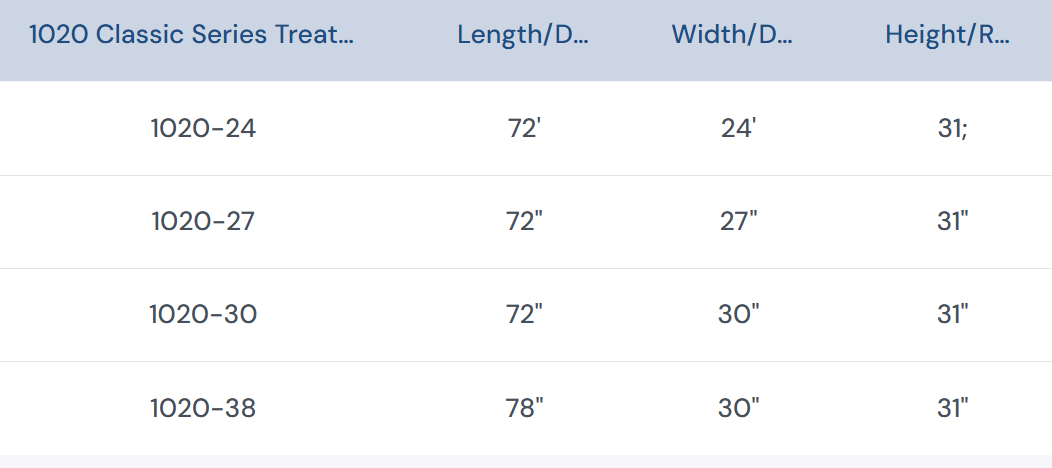1052x468 pixels.
Task: Select the length cell reading 72'
Action: 523,128
